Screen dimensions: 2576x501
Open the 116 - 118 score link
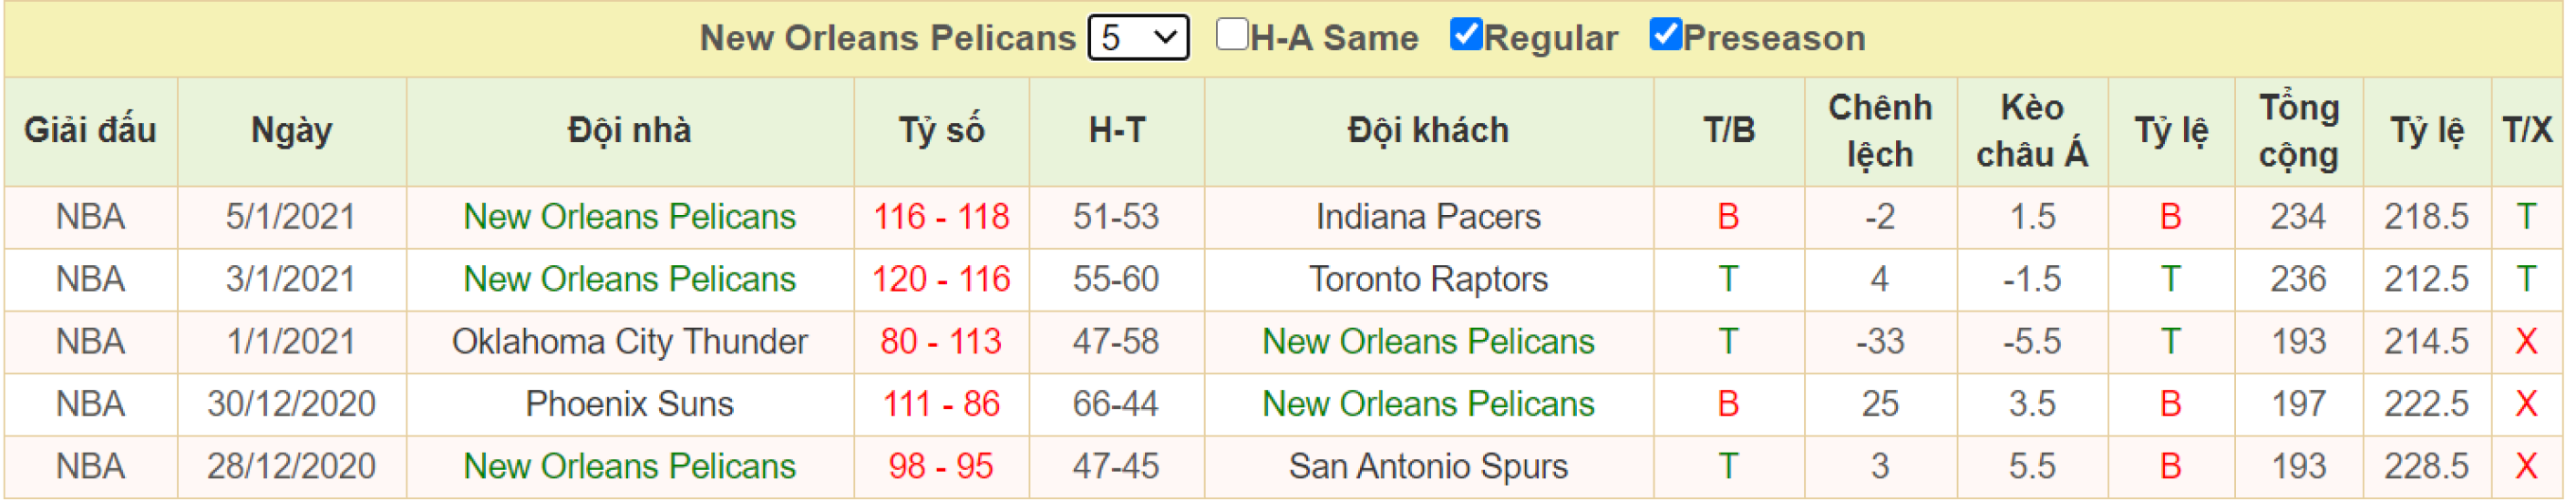pos(942,217)
